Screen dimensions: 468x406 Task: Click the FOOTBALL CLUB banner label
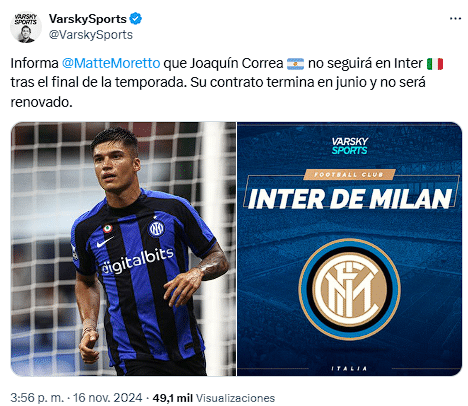pyautogui.click(x=349, y=174)
